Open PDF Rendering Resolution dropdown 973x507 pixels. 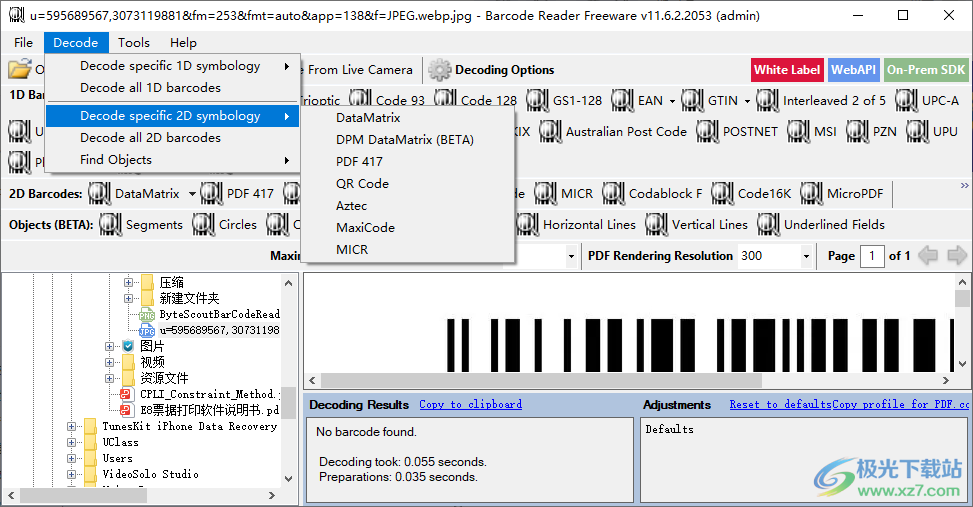806,256
